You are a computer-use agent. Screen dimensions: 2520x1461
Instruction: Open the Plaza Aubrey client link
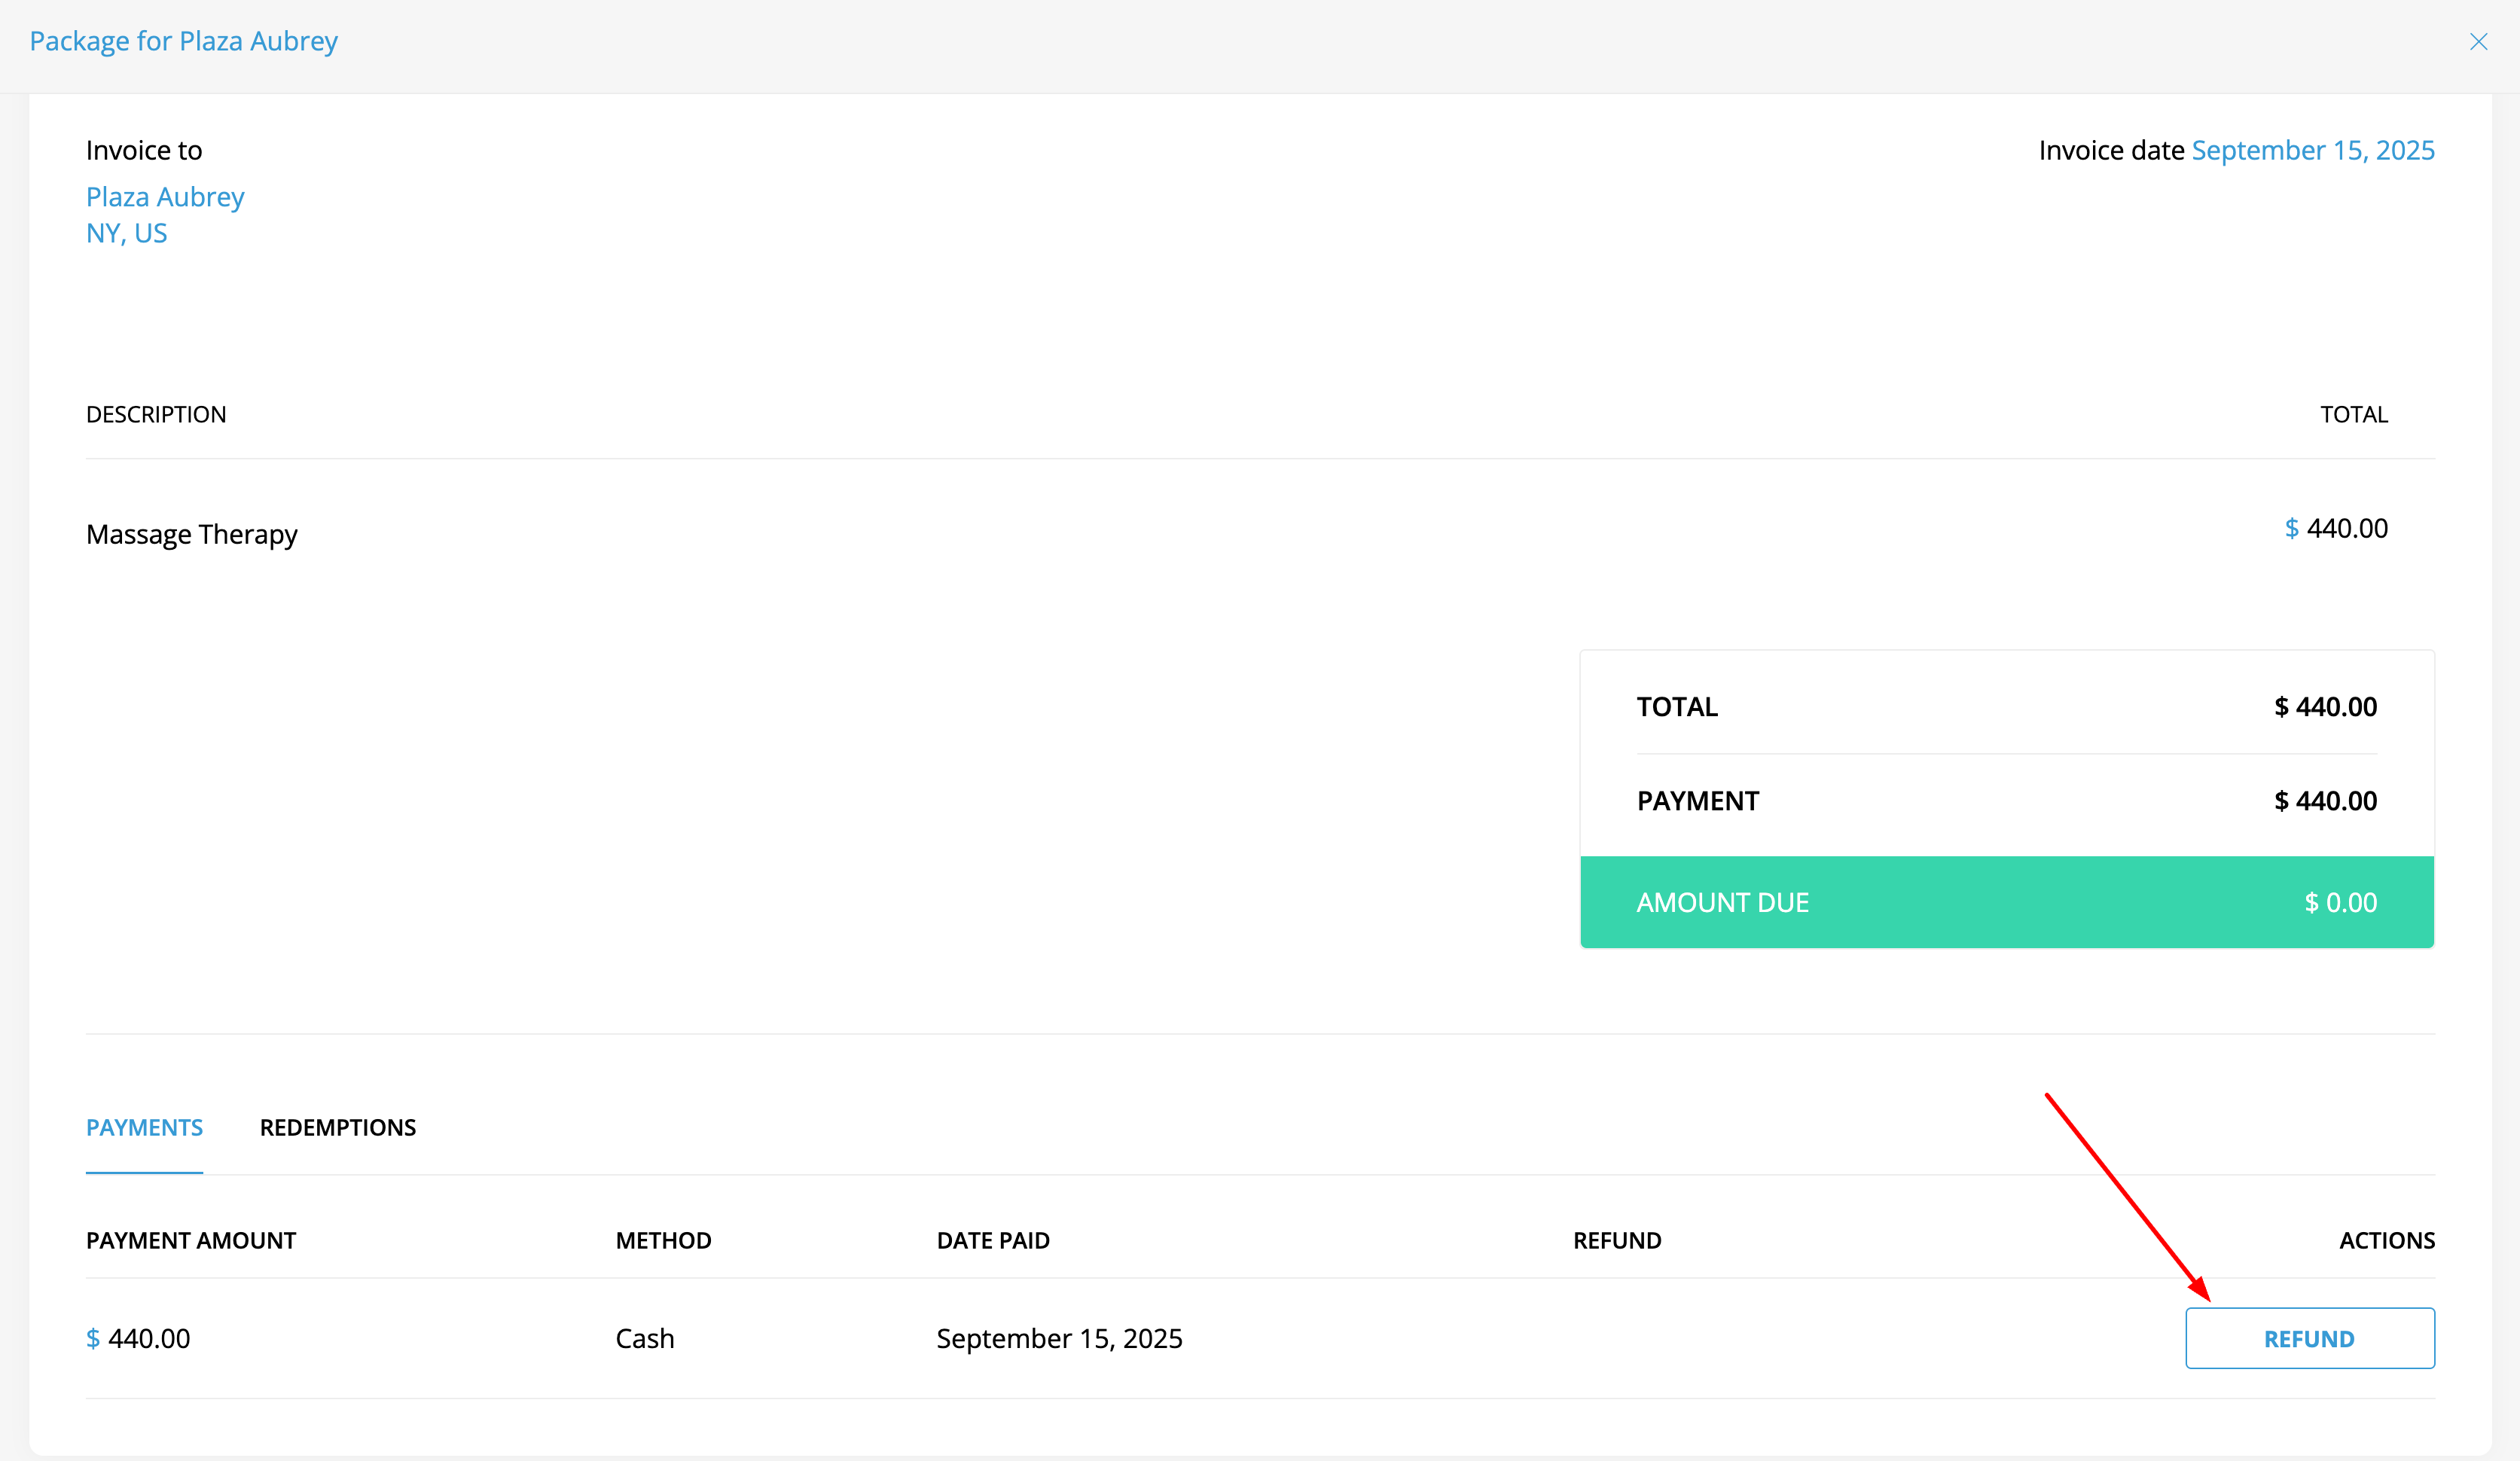[x=165, y=196]
